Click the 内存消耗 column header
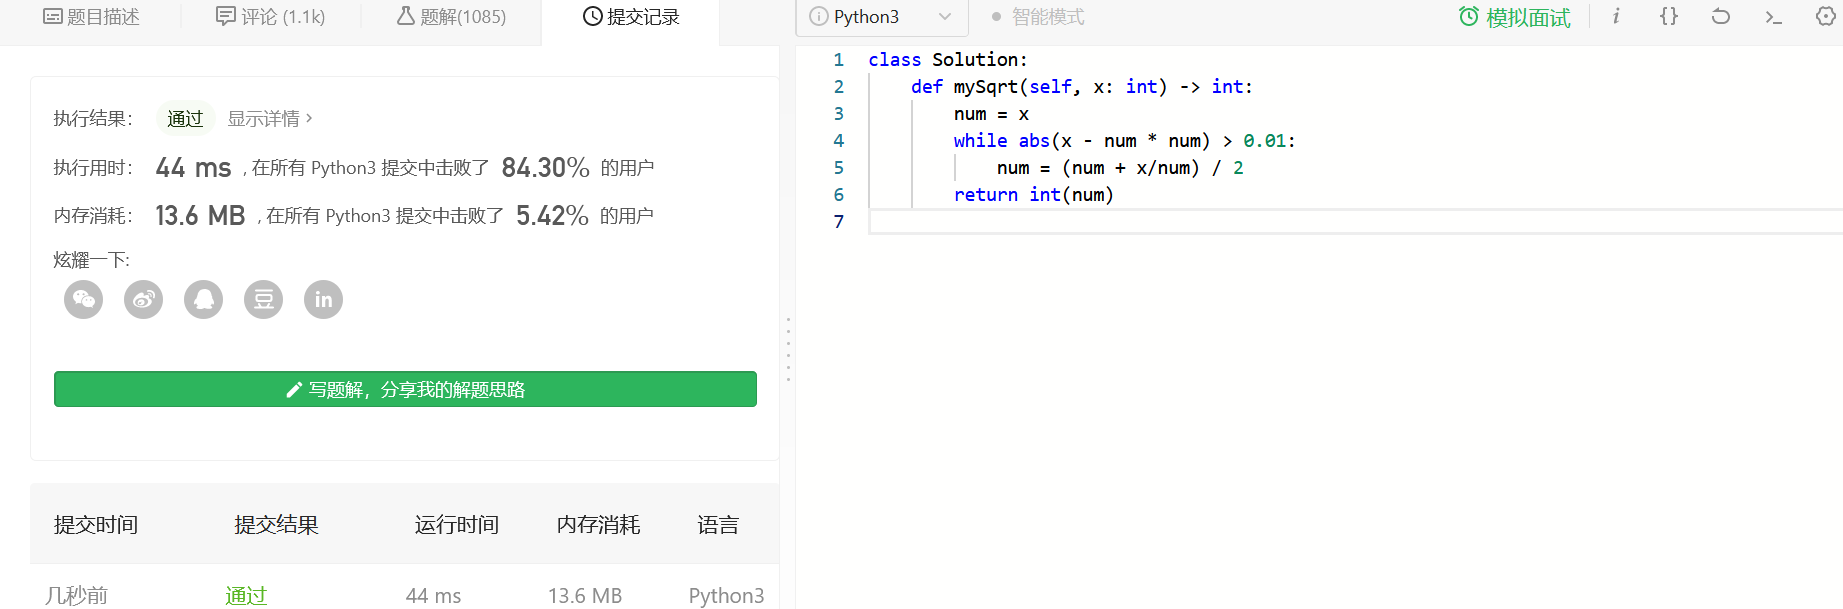Viewport: 1843px width, 609px height. [x=599, y=525]
